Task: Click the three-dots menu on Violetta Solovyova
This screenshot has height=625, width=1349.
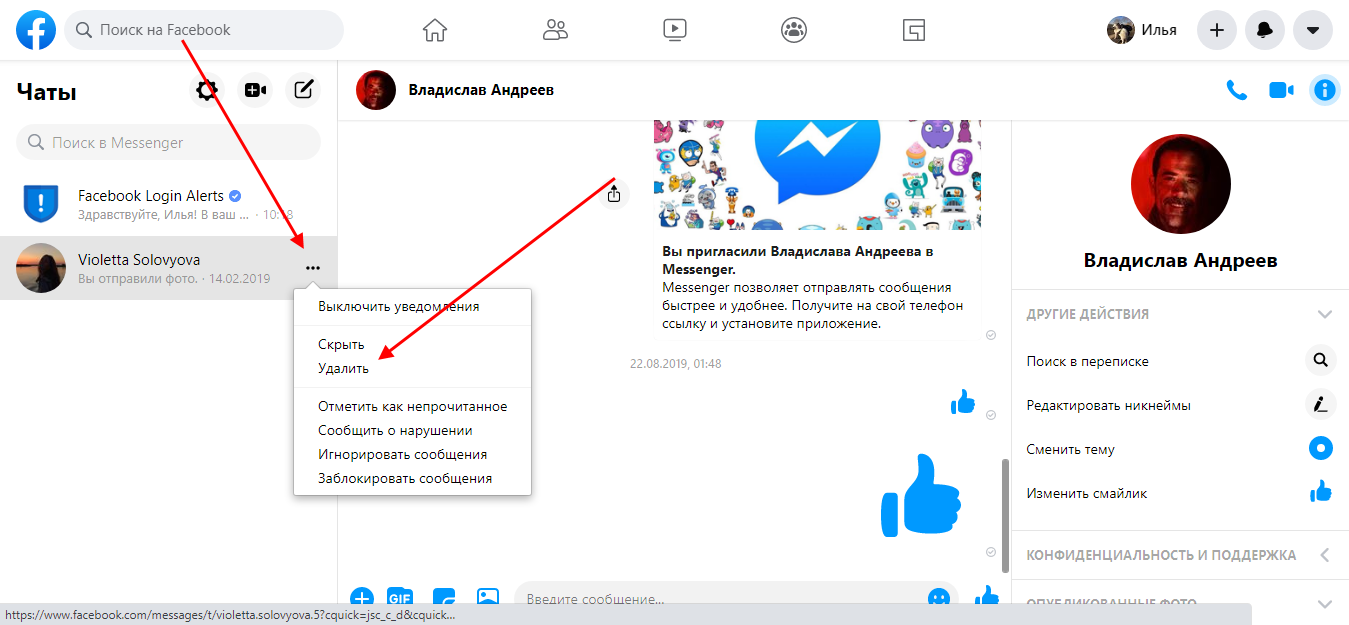Action: [313, 268]
